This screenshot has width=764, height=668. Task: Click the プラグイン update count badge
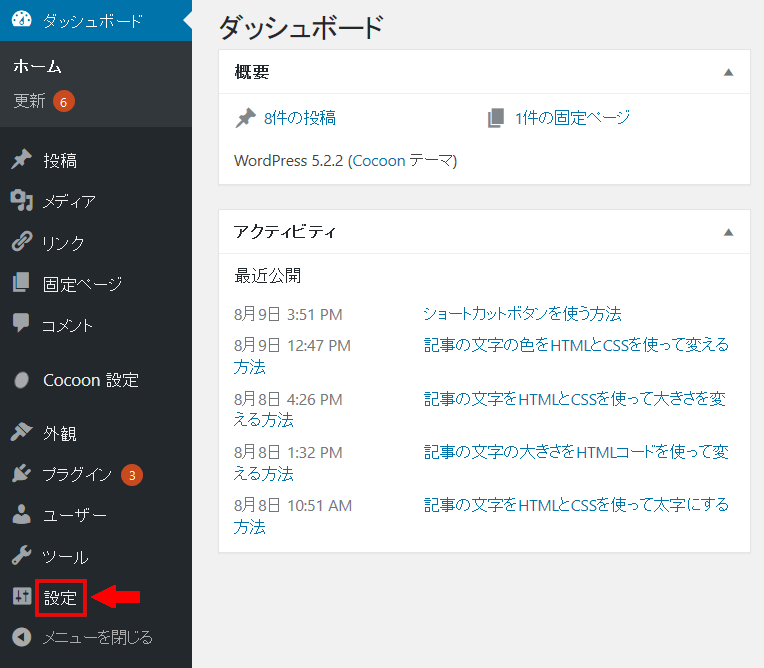coord(132,474)
